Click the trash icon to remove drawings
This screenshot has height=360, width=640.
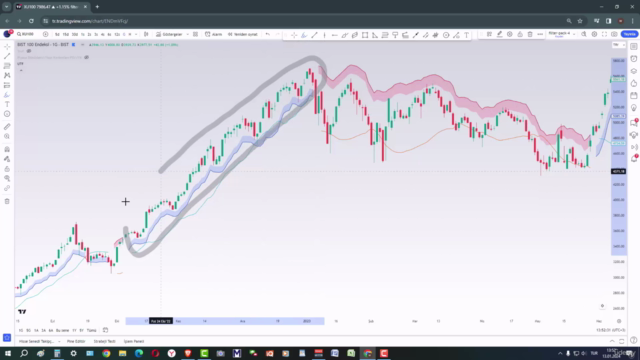[7, 201]
